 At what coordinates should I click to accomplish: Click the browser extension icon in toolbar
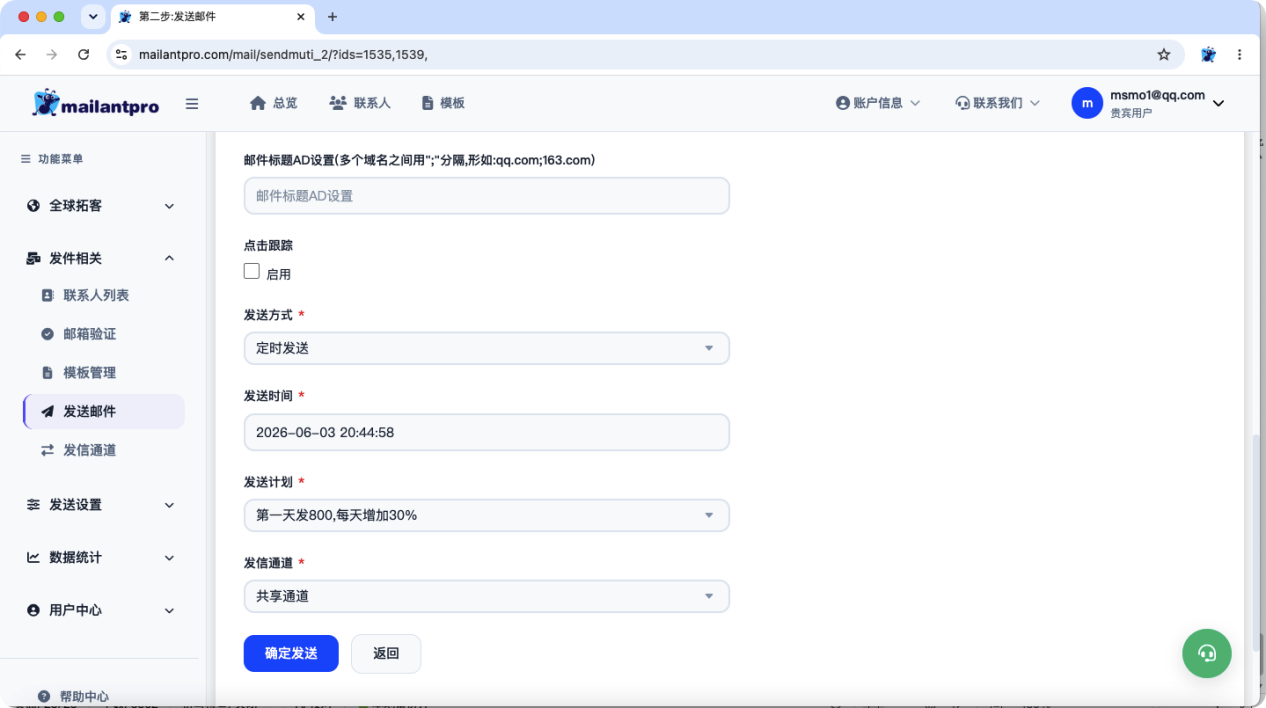pyautogui.click(x=1208, y=54)
